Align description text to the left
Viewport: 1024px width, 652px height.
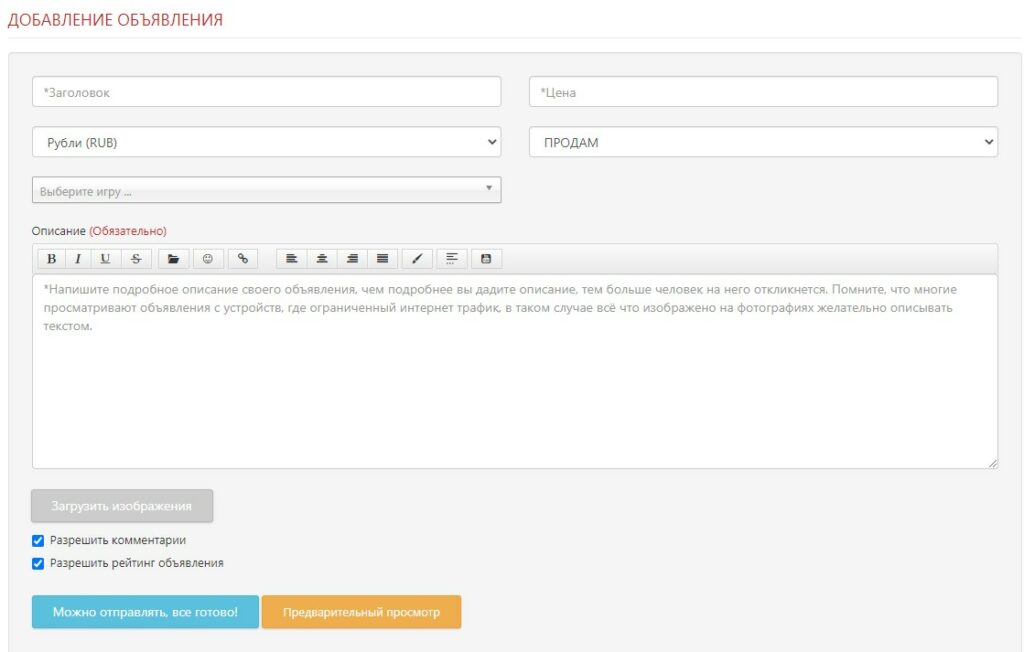point(292,259)
